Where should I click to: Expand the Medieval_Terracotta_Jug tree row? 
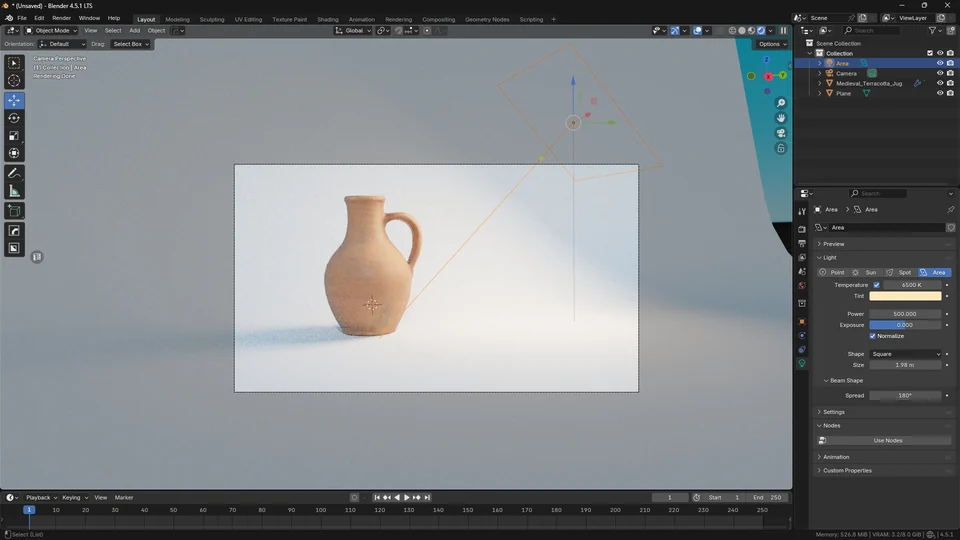coord(820,83)
